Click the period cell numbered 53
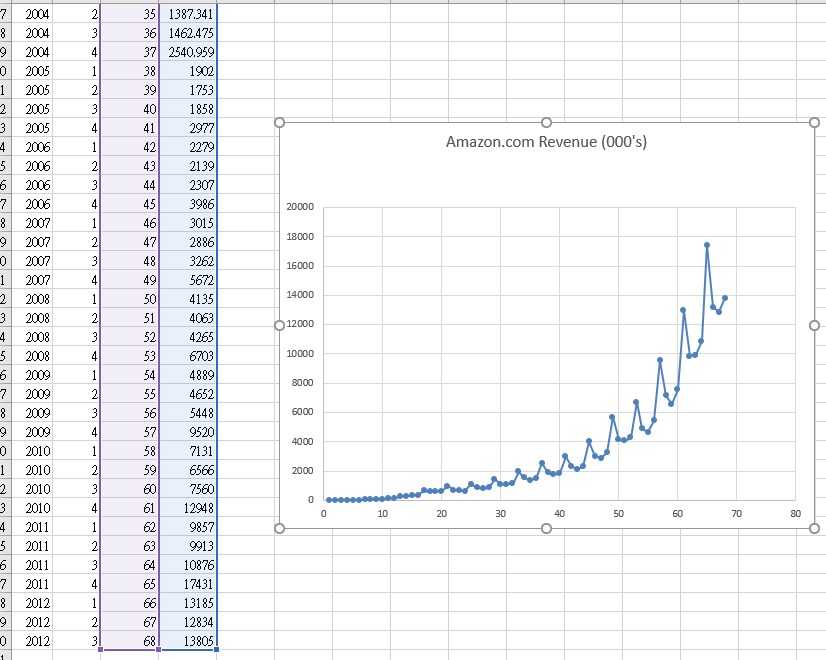This screenshot has width=826, height=660. click(x=130, y=356)
